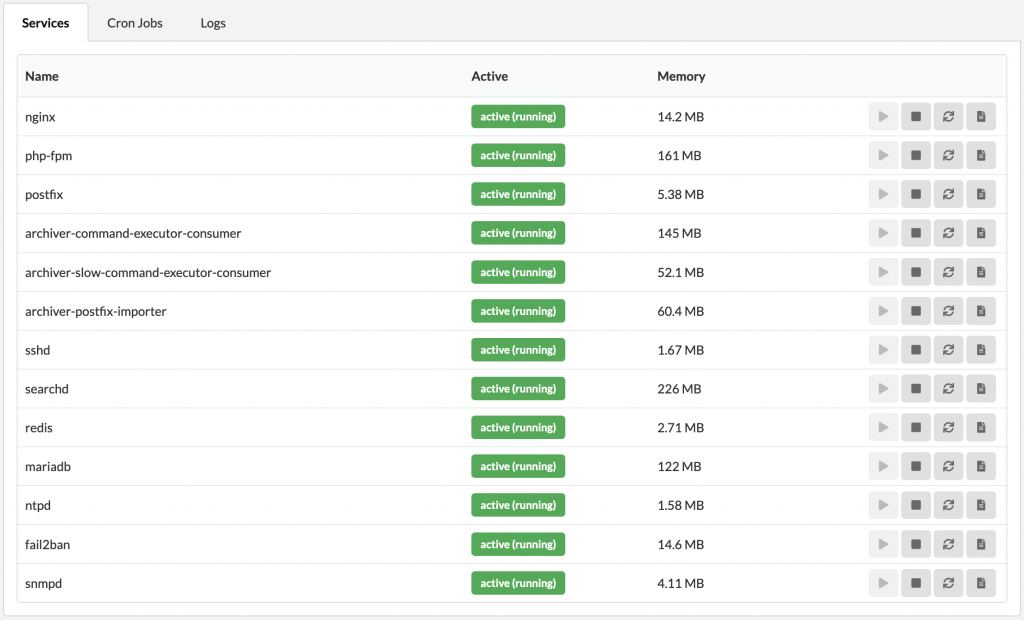Restart the snmpd service
Screen dimensions: 1024x620
tap(948, 583)
